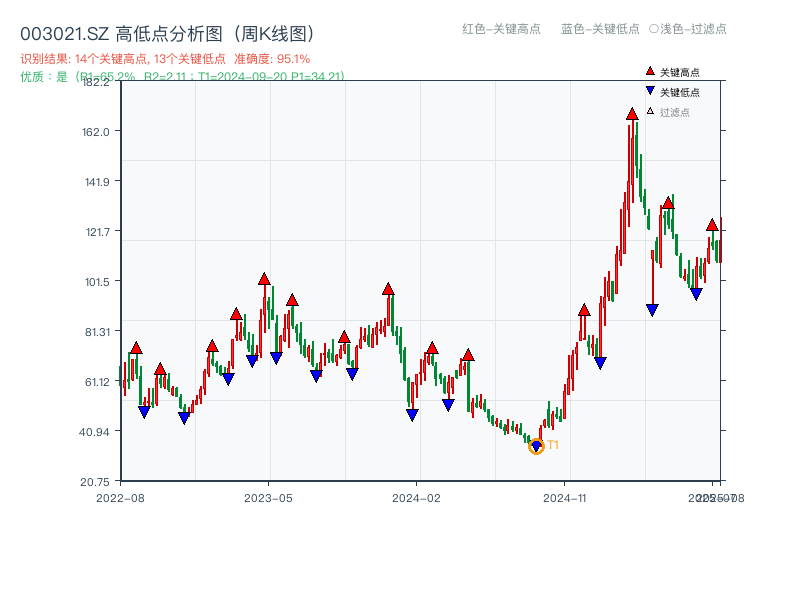
Task: Click the orange T1 label
Action: point(553,445)
